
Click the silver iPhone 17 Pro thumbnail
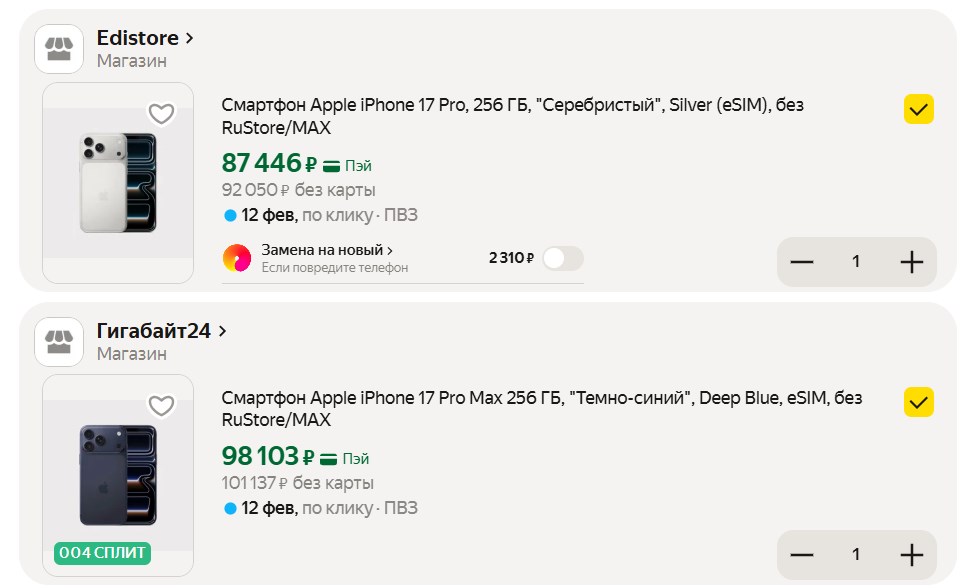point(118,183)
